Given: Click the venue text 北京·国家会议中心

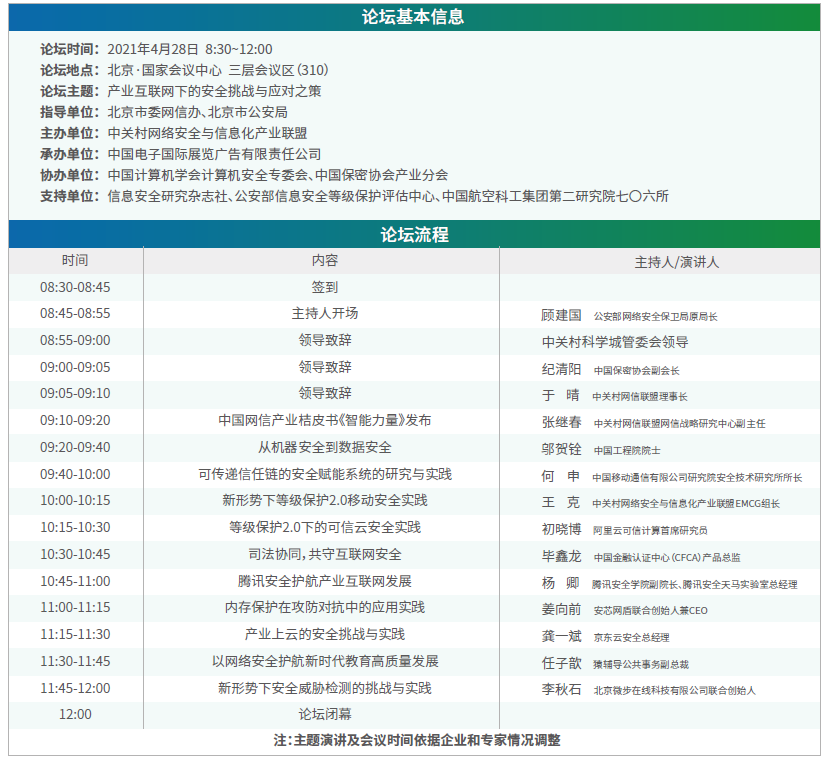Looking at the screenshot, I should (165, 70).
